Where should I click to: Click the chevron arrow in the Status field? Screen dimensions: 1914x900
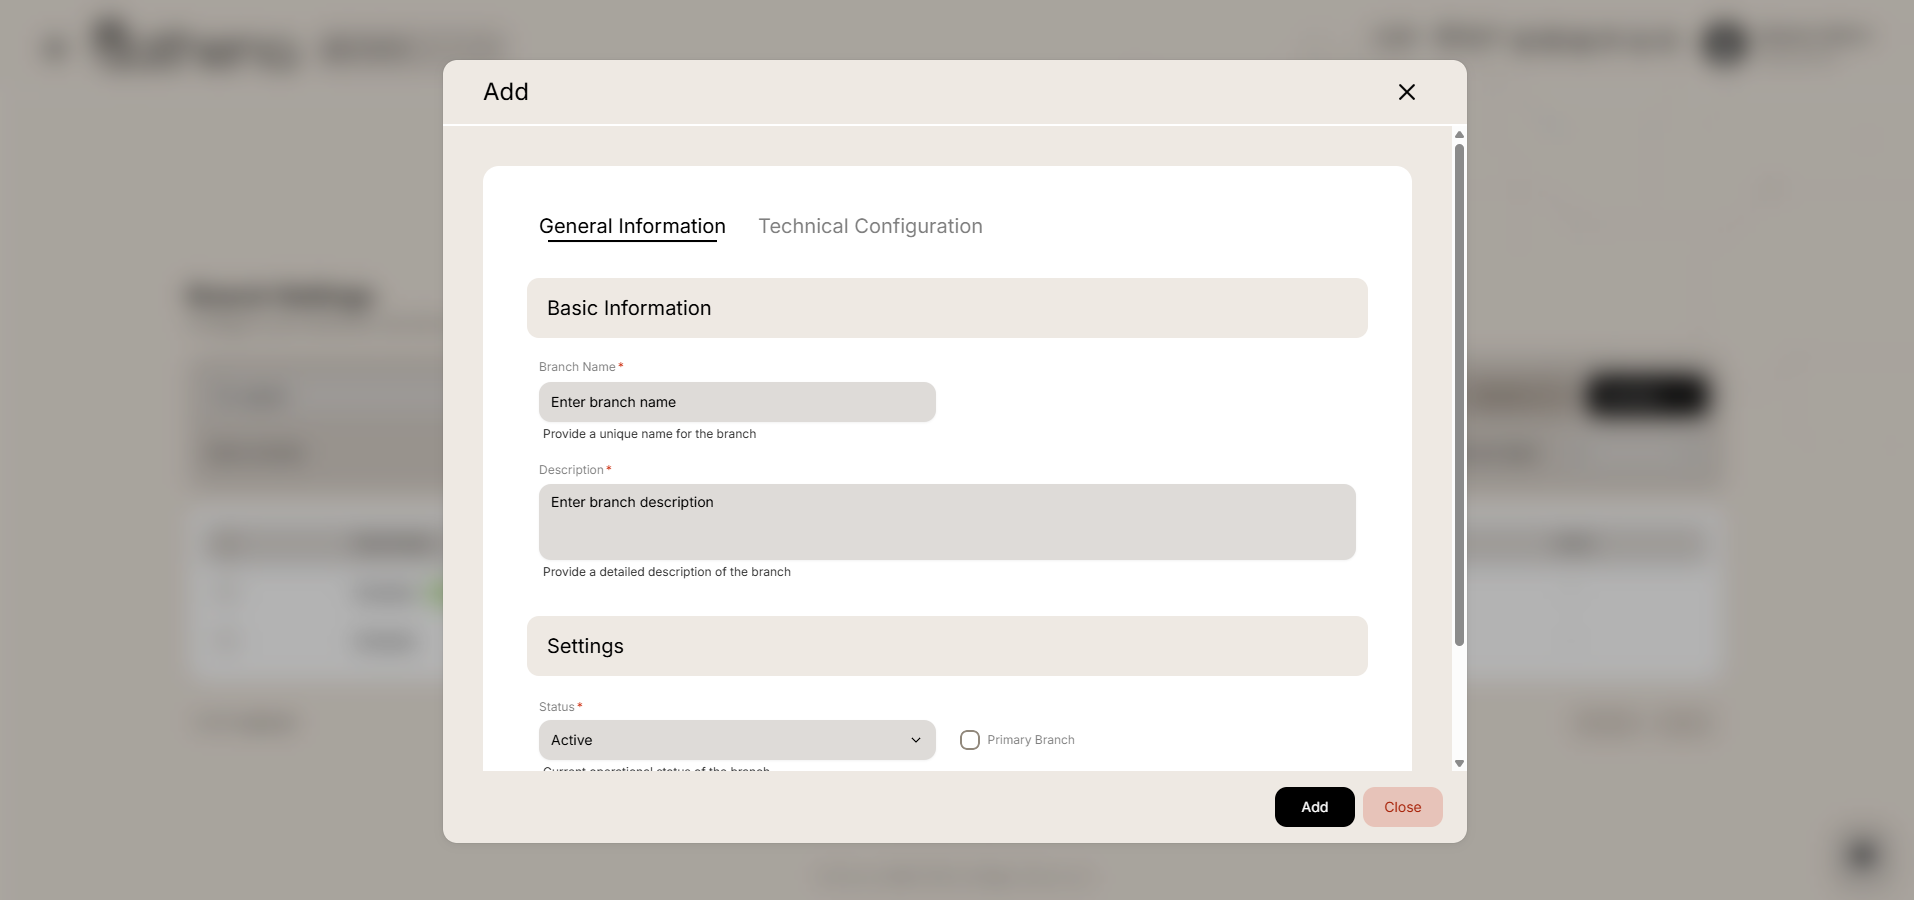(x=915, y=740)
